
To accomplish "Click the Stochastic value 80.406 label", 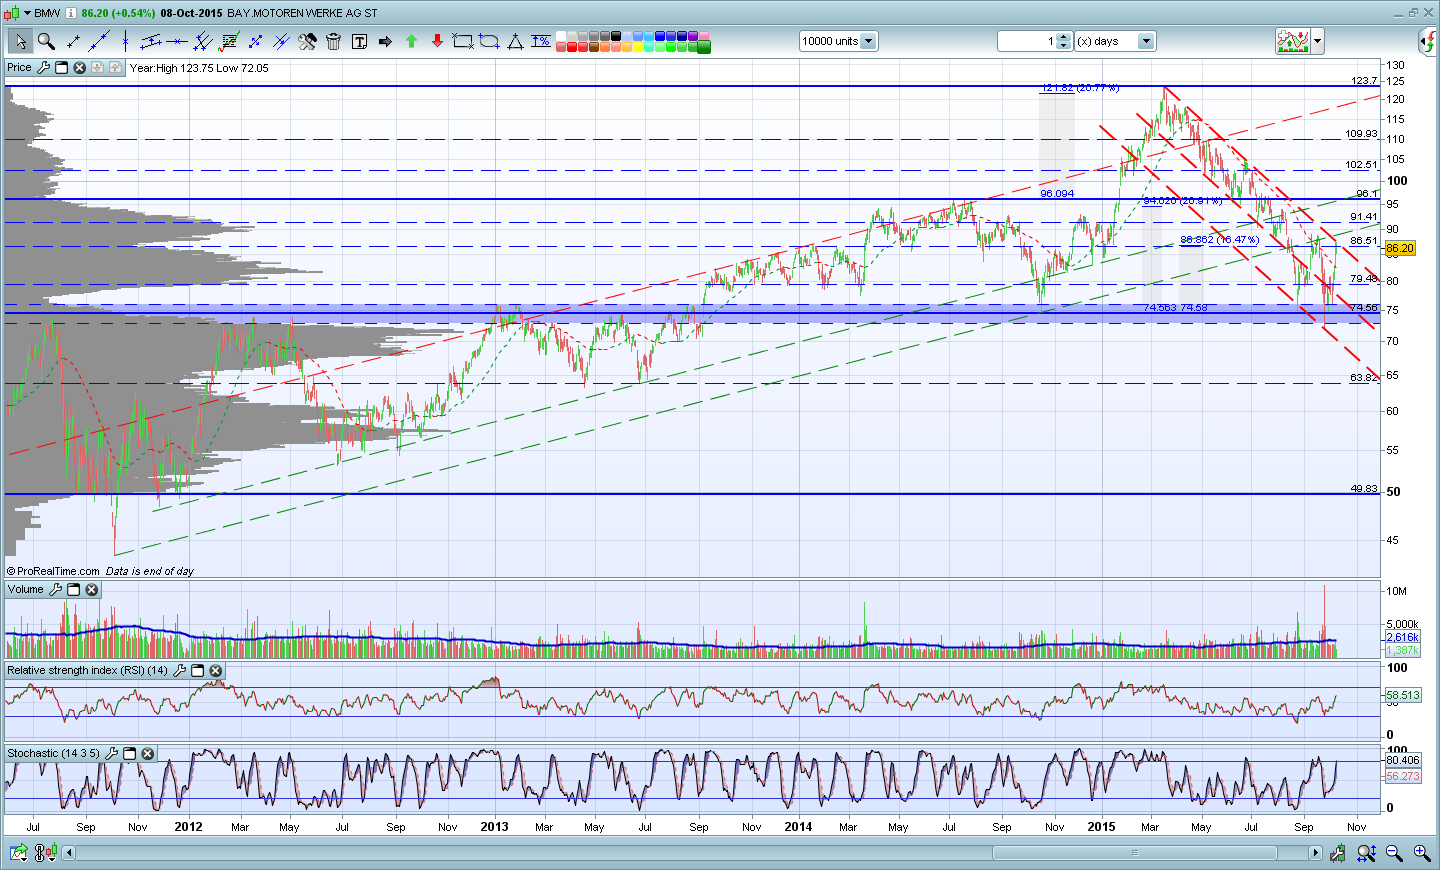I will point(1402,760).
